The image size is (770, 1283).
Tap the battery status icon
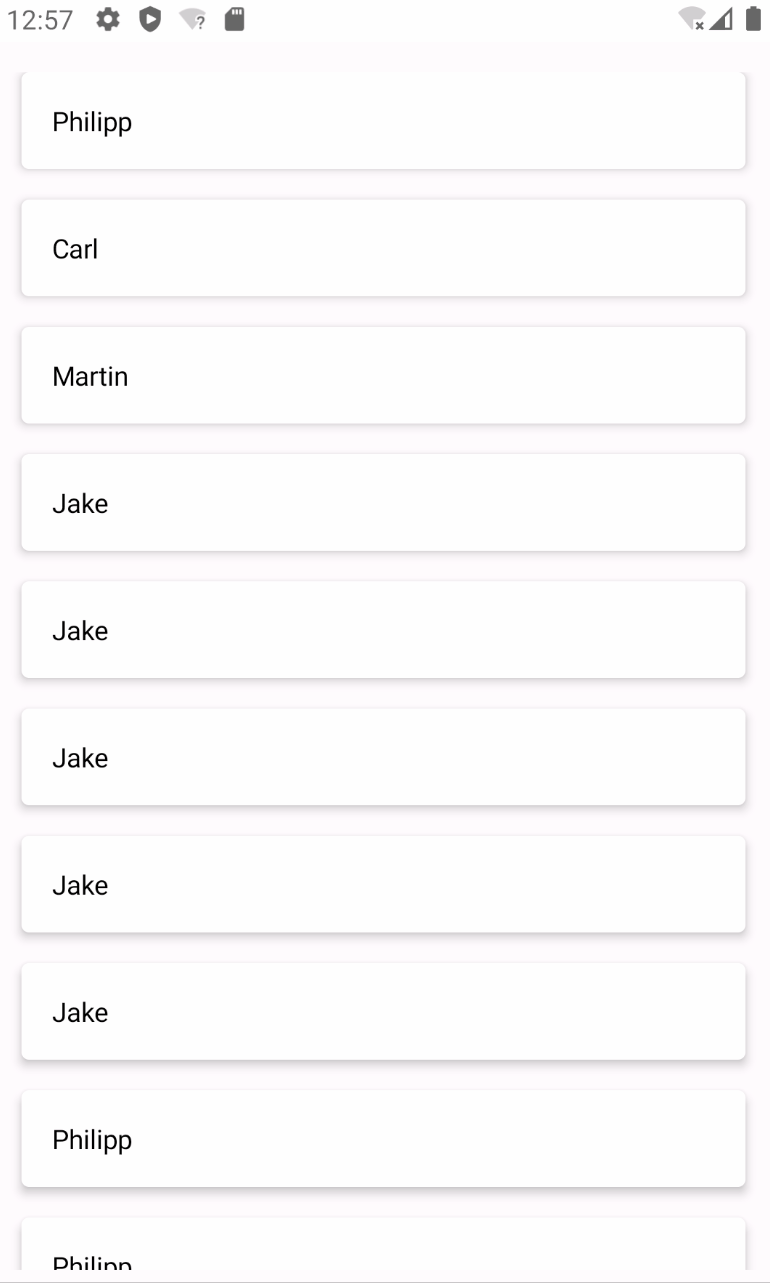click(x=753, y=19)
